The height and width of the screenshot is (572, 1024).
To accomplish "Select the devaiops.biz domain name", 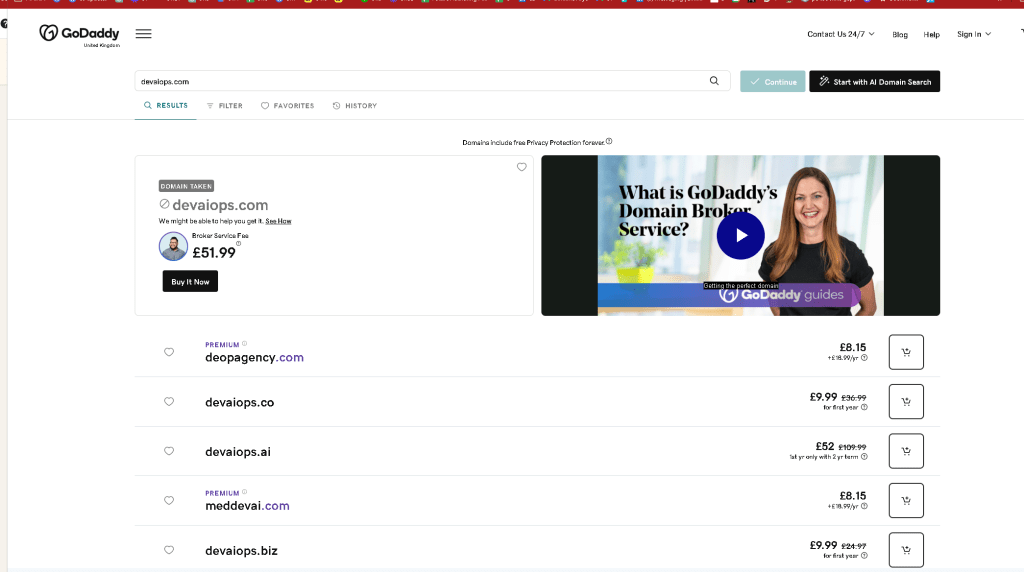I will [242, 550].
